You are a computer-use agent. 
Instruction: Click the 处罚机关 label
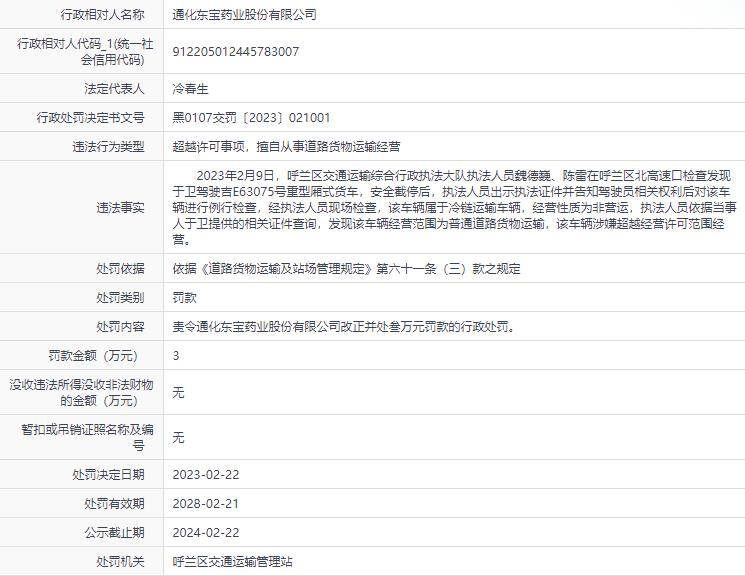click(x=120, y=562)
